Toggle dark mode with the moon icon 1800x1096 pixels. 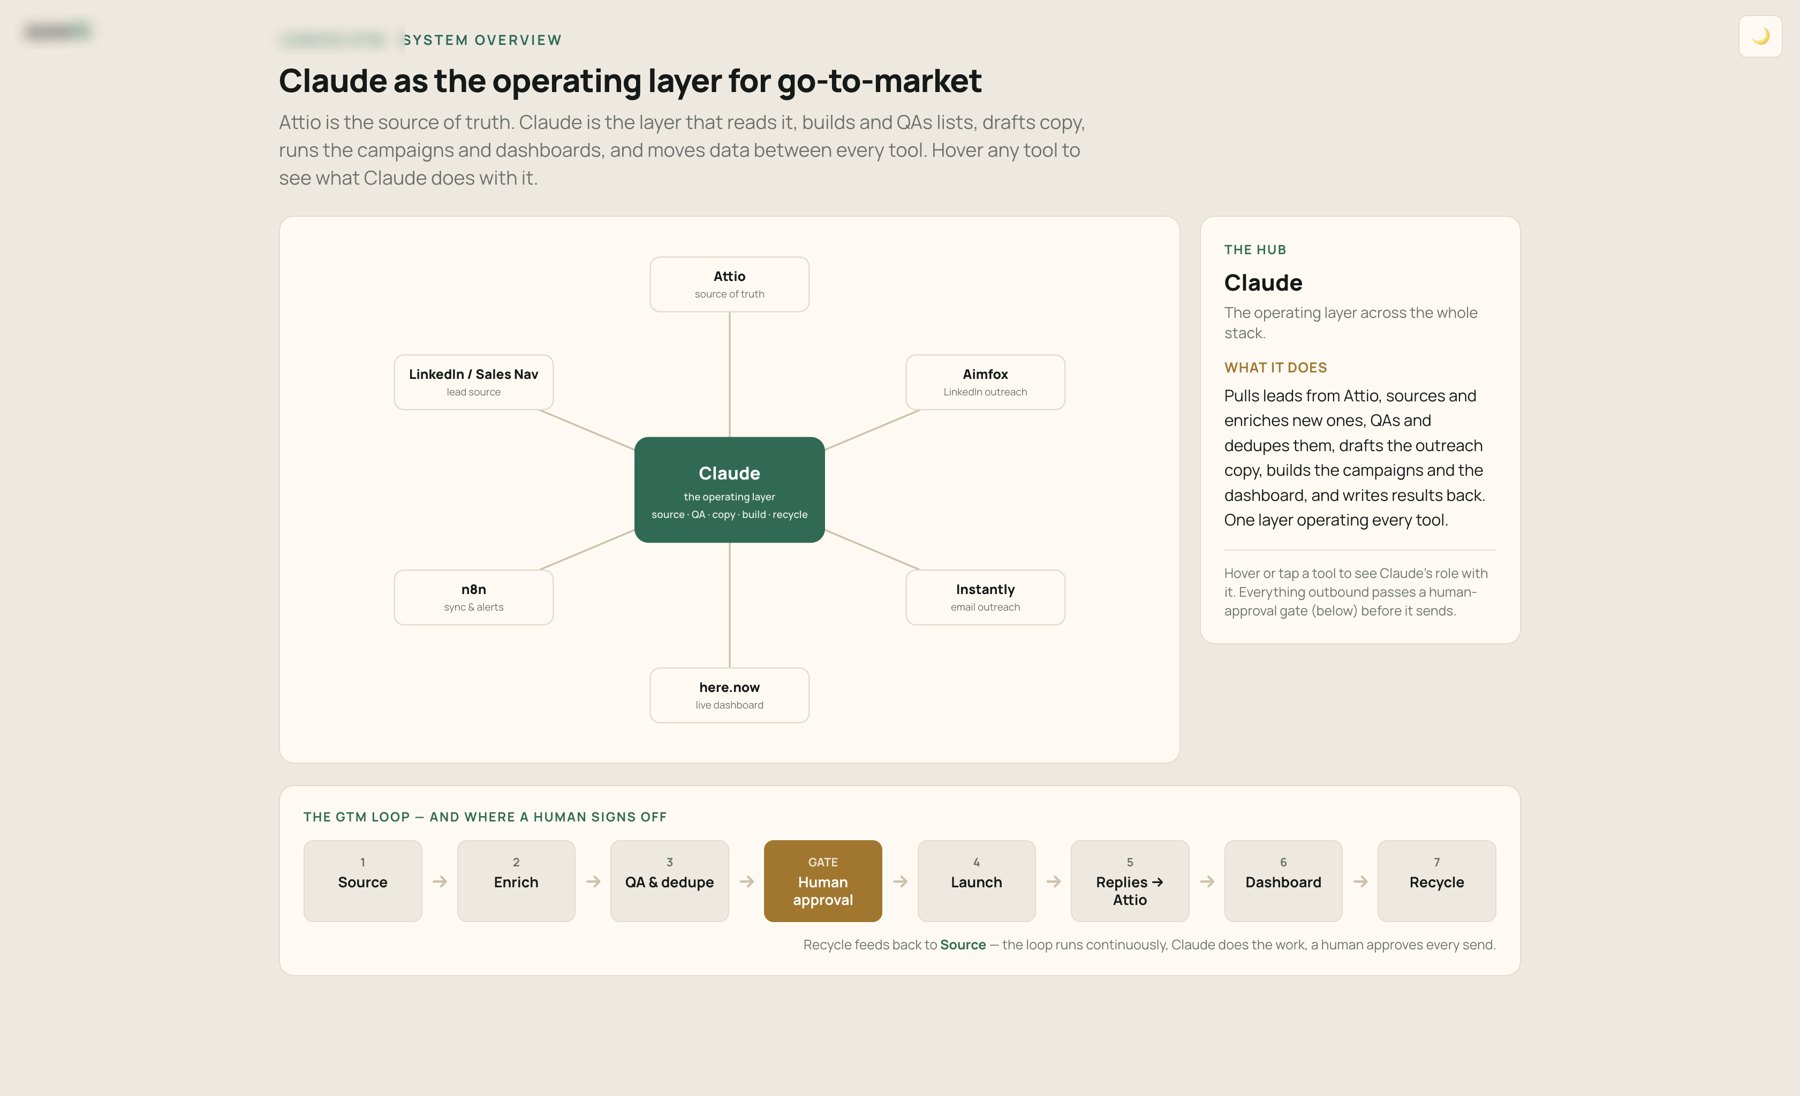(1760, 37)
